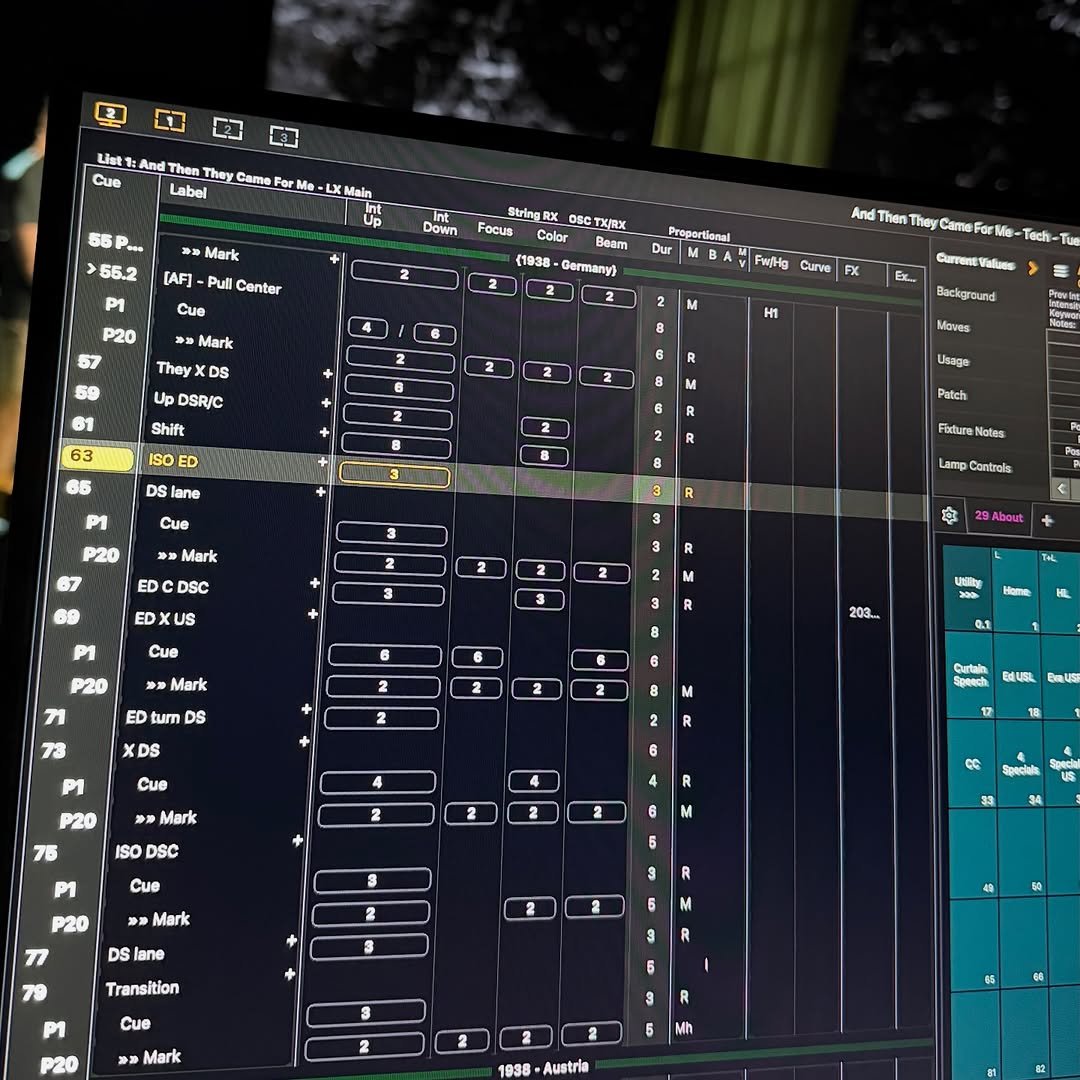Select highlighted cue number 63
The height and width of the screenshot is (1080, 1080).
(x=97, y=457)
